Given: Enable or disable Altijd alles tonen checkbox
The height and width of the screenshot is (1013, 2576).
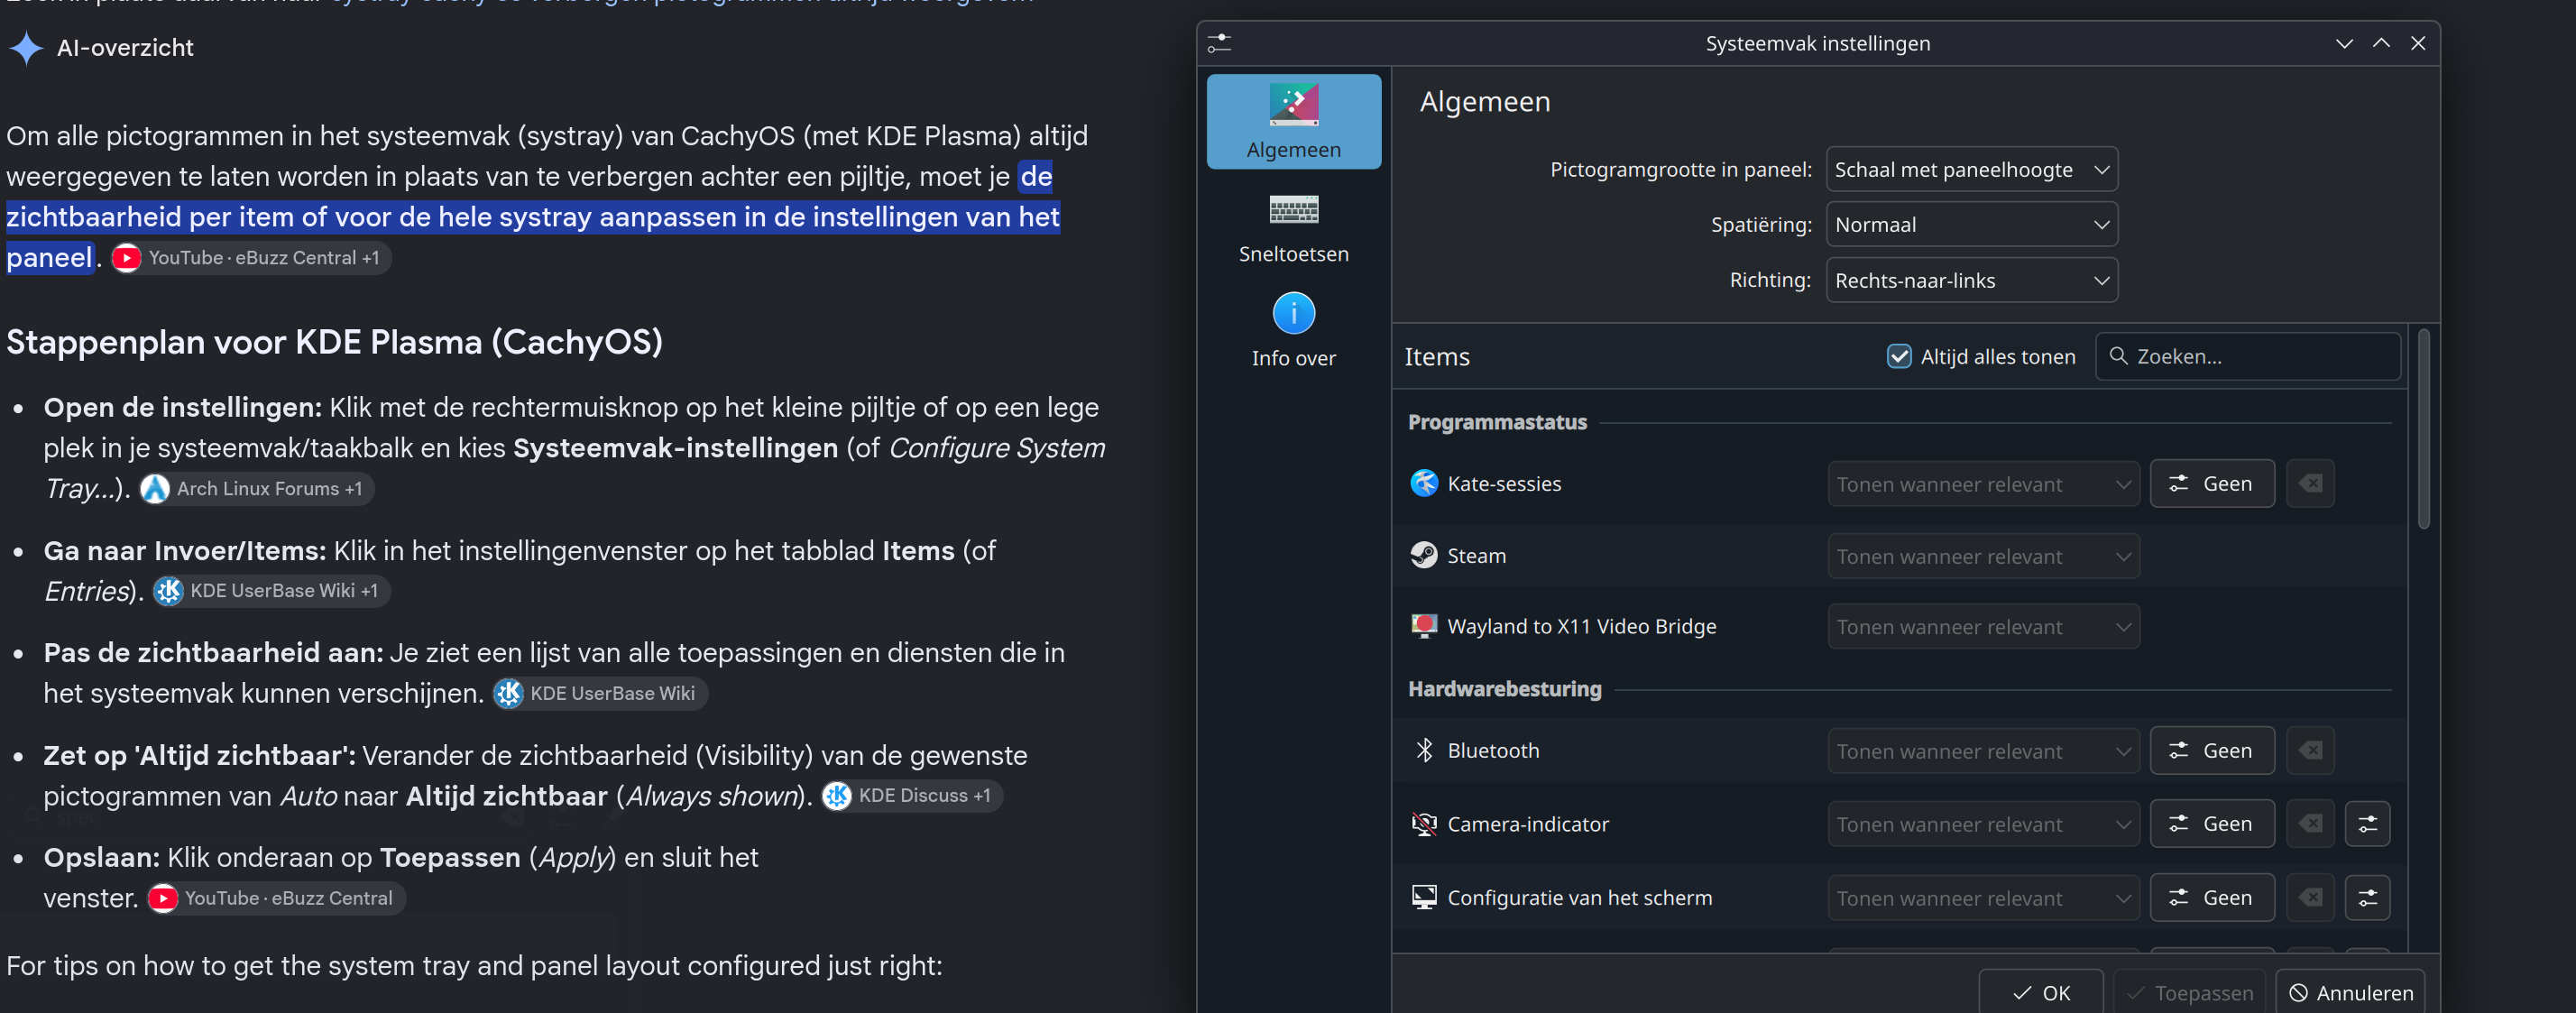Looking at the screenshot, I should [x=1898, y=357].
